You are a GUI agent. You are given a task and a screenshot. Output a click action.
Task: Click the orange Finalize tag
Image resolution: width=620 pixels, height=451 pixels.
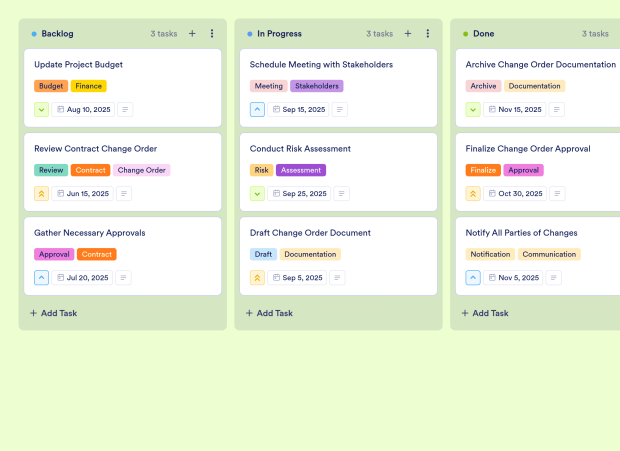coord(483,170)
